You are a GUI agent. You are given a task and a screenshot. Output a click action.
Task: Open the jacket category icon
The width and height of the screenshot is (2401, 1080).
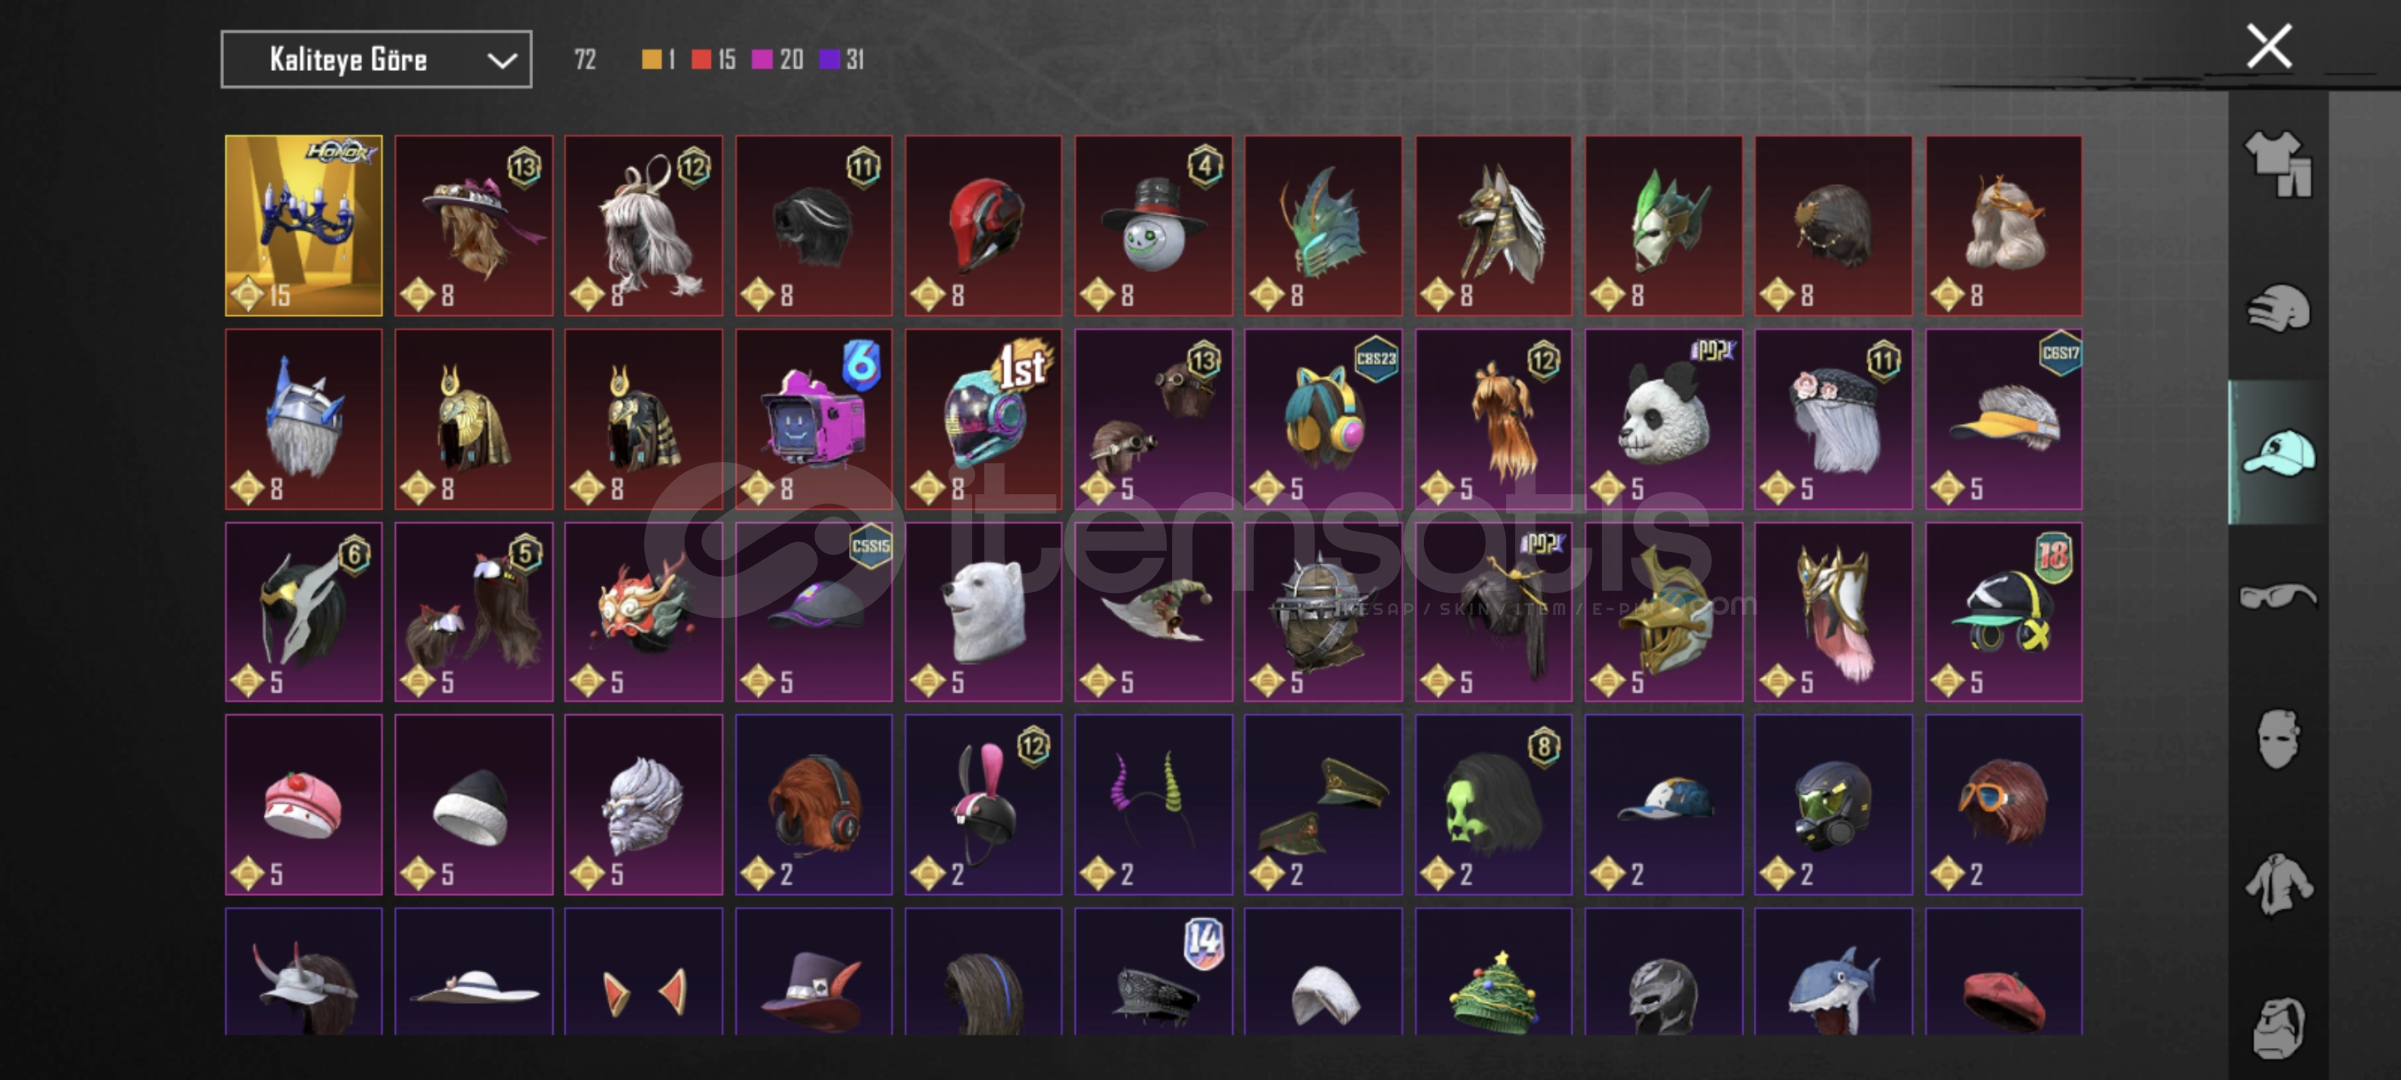click(x=2278, y=884)
